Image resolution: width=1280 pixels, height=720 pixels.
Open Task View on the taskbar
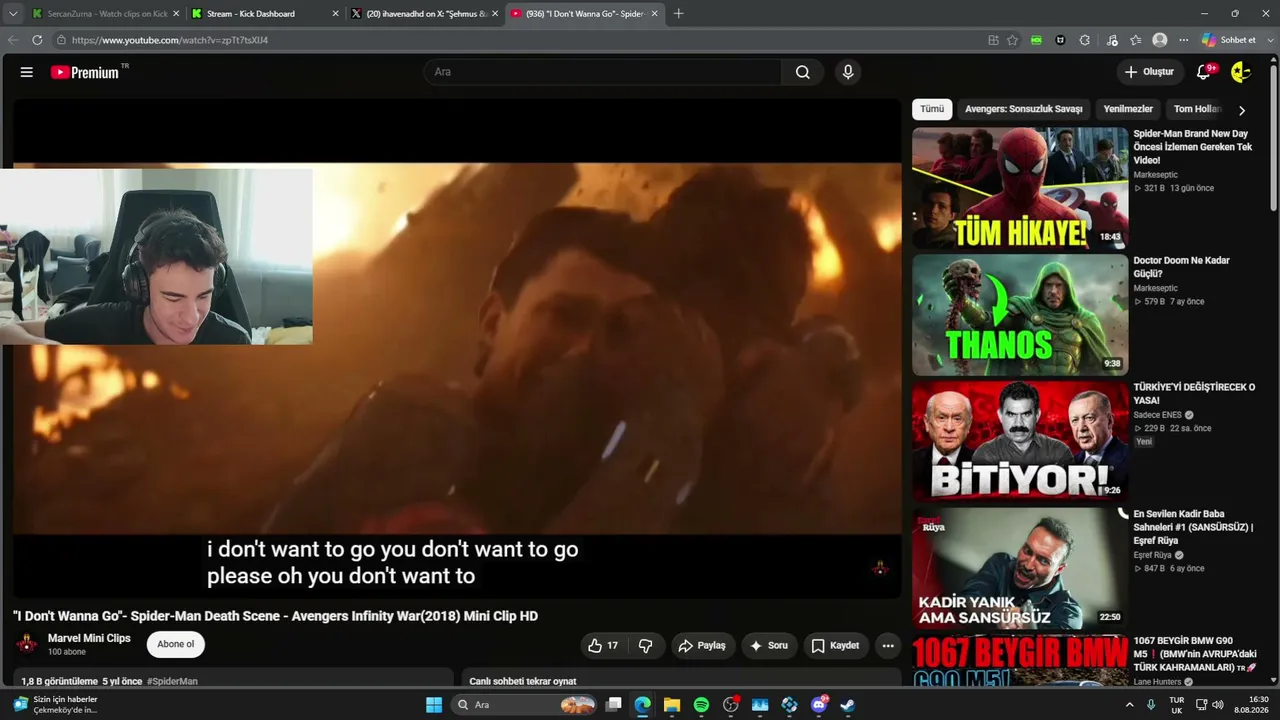[614, 705]
